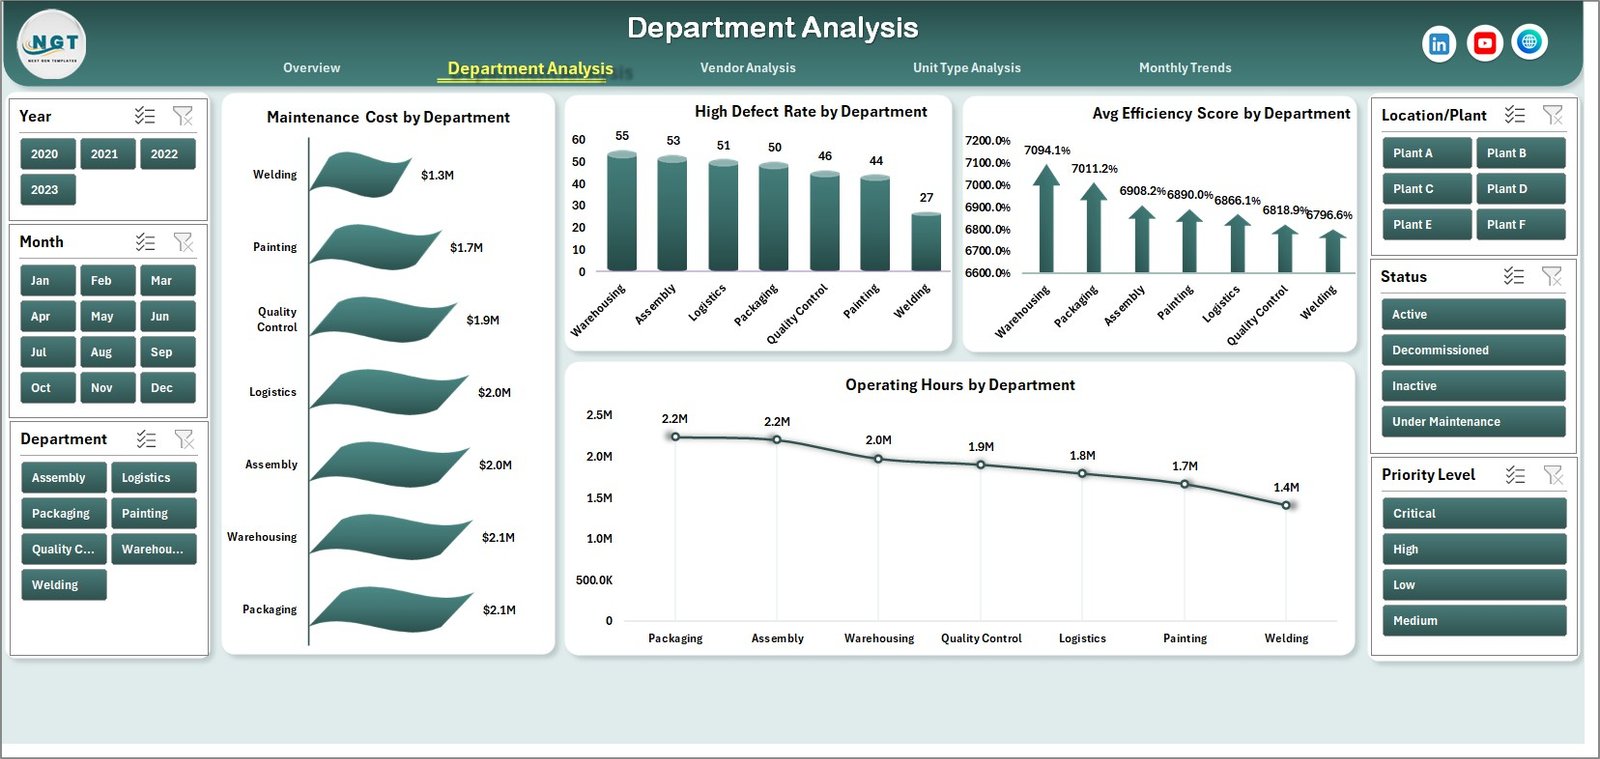Toggle Under Maintenance status filter
This screenshot has width=1600, height=759.
tap(1472, 422)
